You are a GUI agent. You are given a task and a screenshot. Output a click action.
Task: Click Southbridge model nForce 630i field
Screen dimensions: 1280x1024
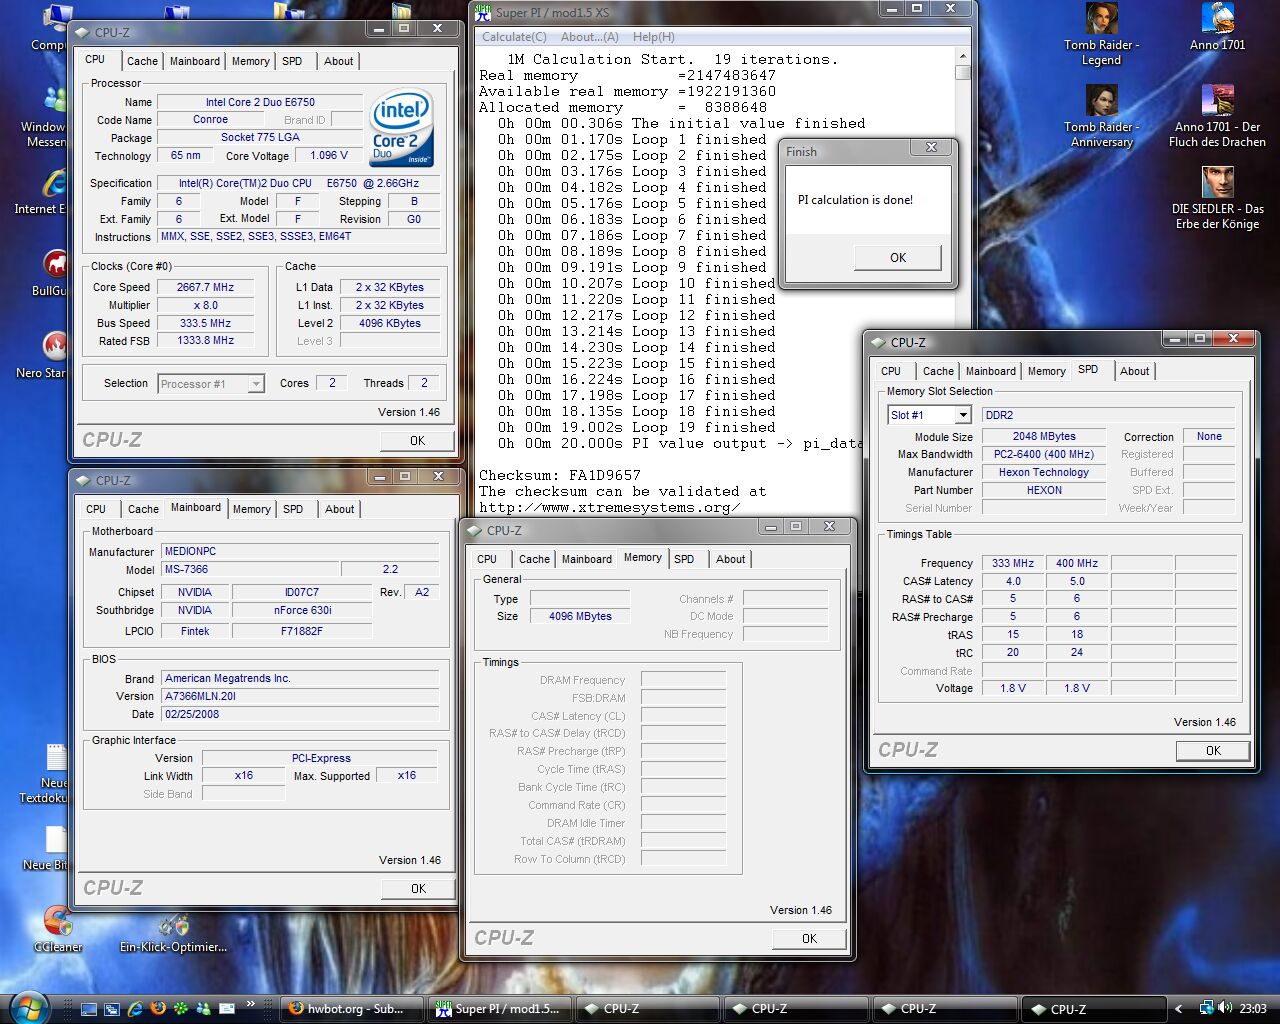[302, 610]
